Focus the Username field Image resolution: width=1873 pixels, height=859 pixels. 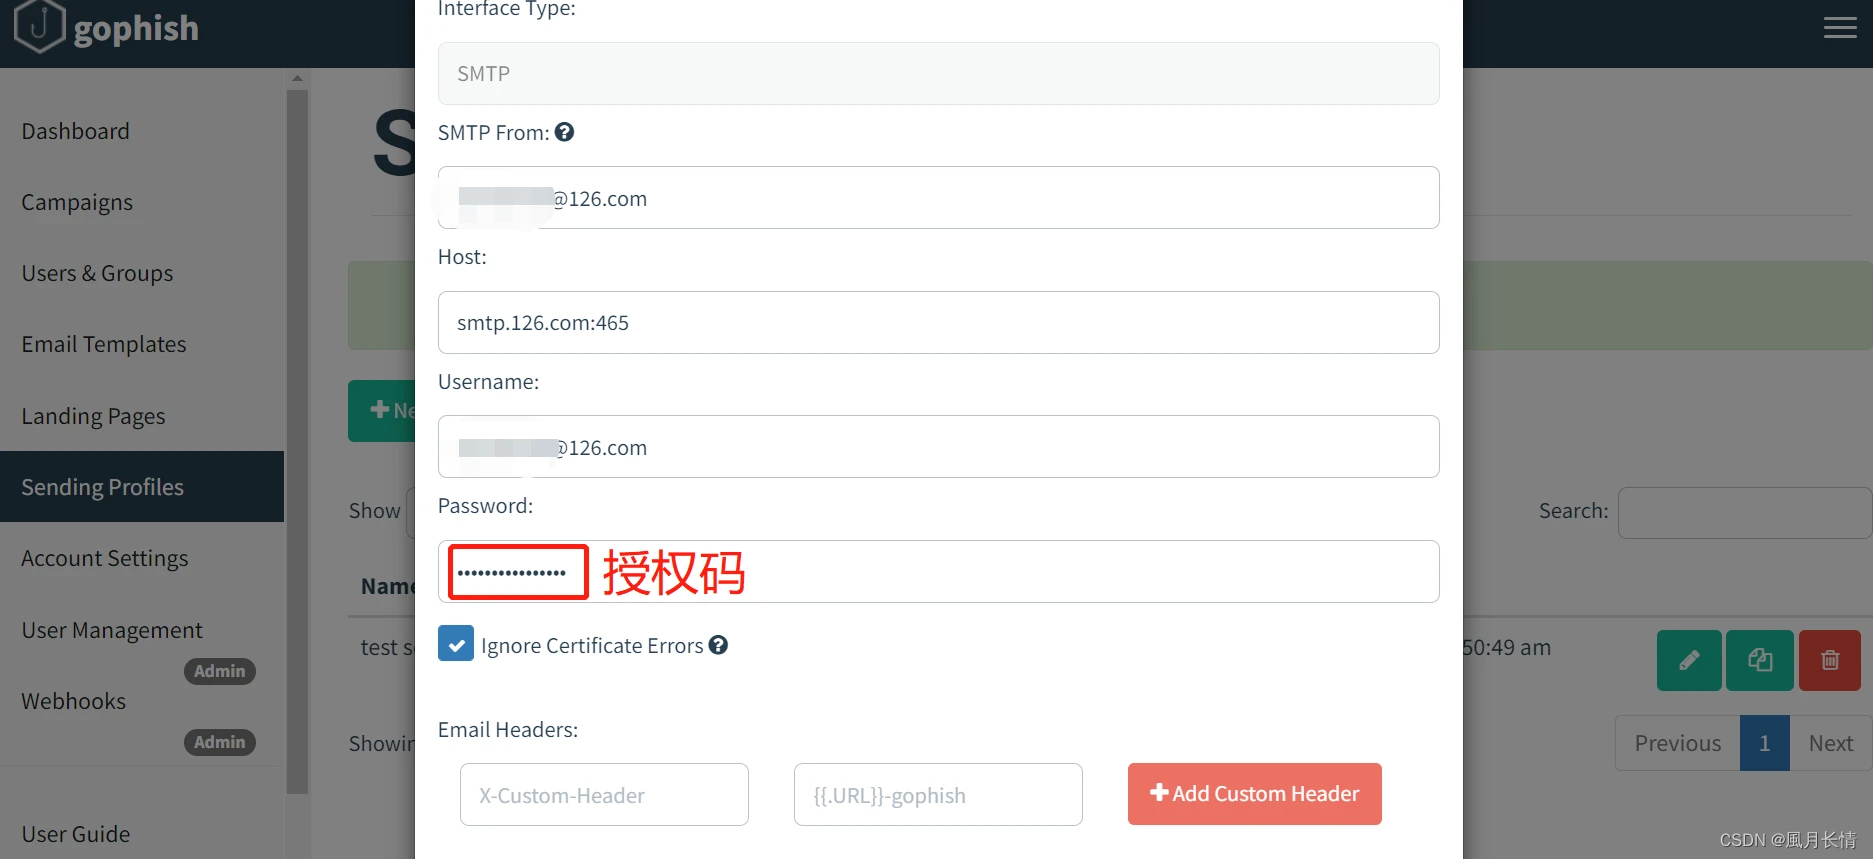[939, 447]
